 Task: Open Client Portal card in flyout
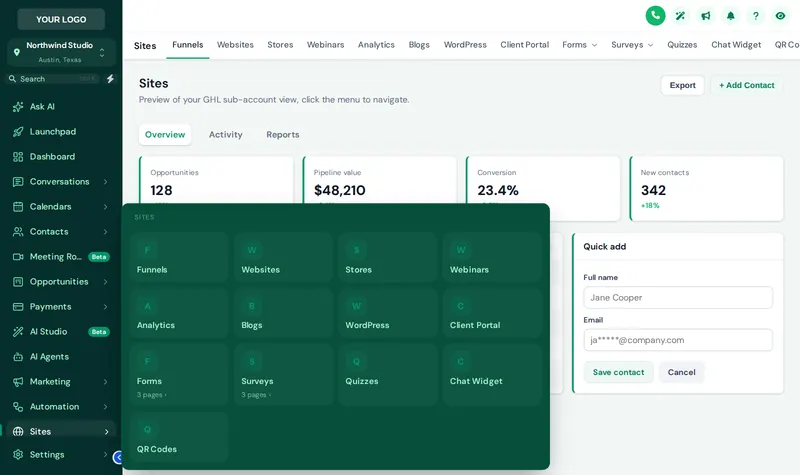pos(492,313)
